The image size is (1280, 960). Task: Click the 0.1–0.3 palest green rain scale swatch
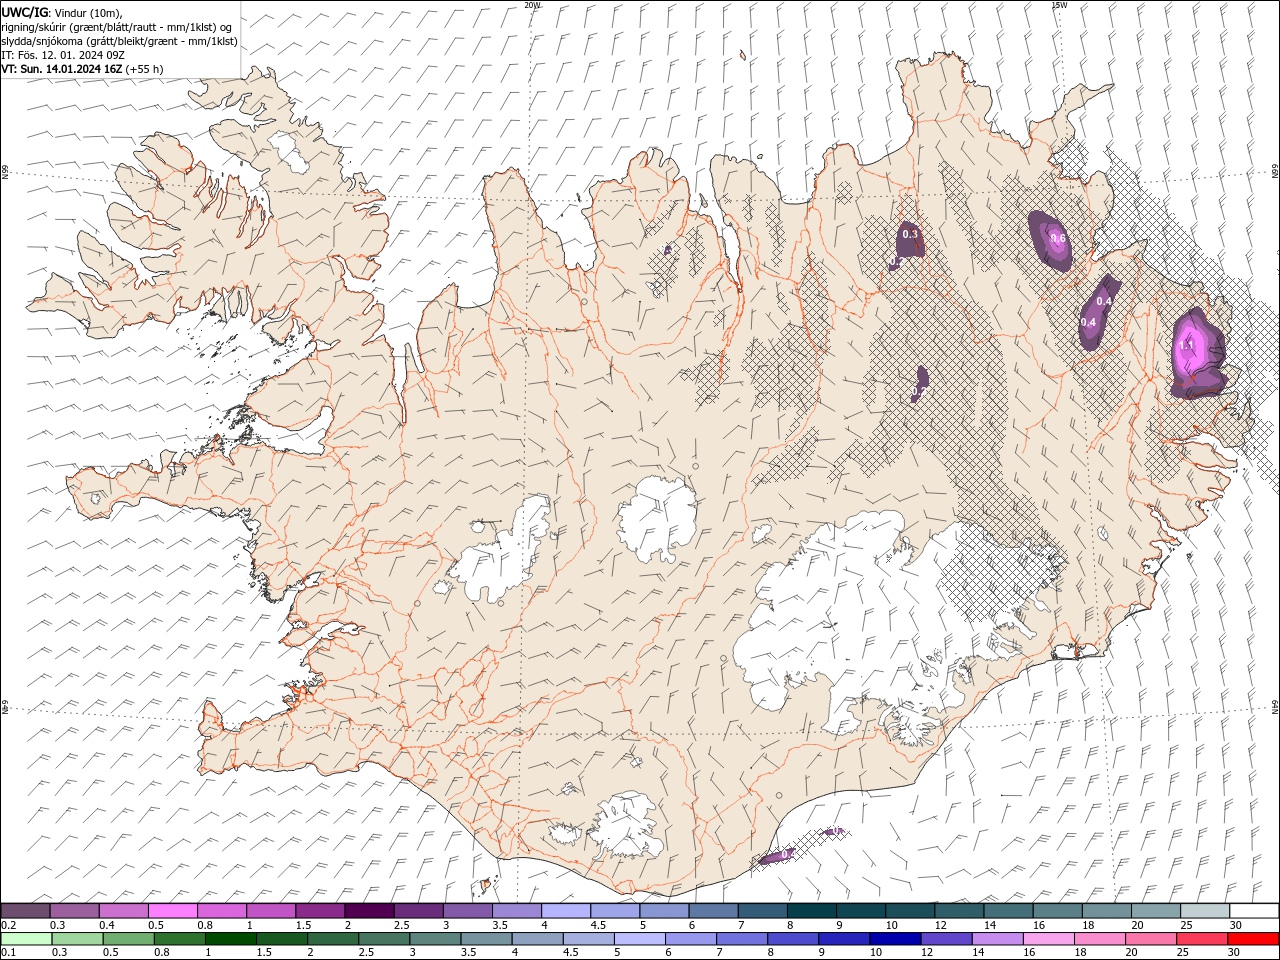point(26,939)
